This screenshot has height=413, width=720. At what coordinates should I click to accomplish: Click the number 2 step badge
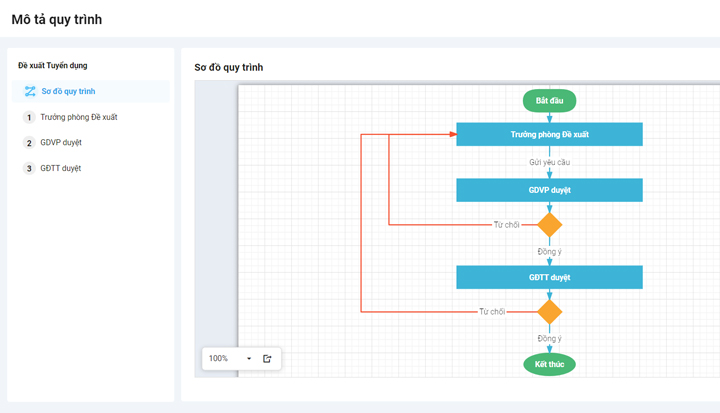[x=29, y=143]
